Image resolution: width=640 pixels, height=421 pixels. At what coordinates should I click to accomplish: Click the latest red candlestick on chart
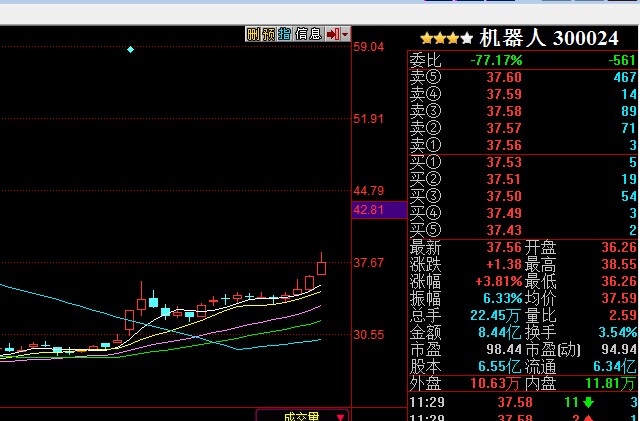(321, 266)
